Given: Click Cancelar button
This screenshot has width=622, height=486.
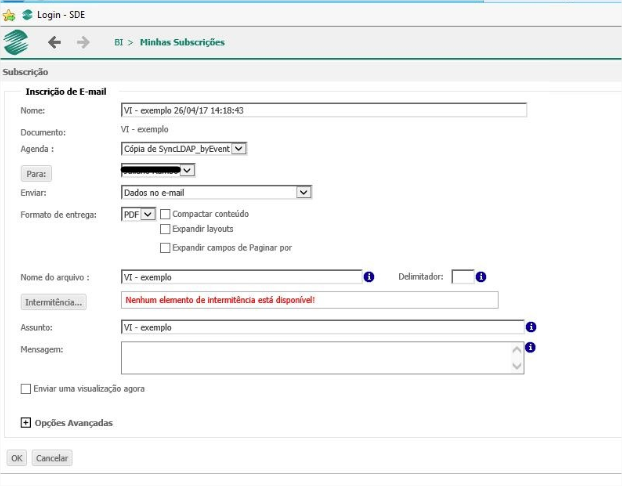Looking at the screenshot, I should pos(52,458).
